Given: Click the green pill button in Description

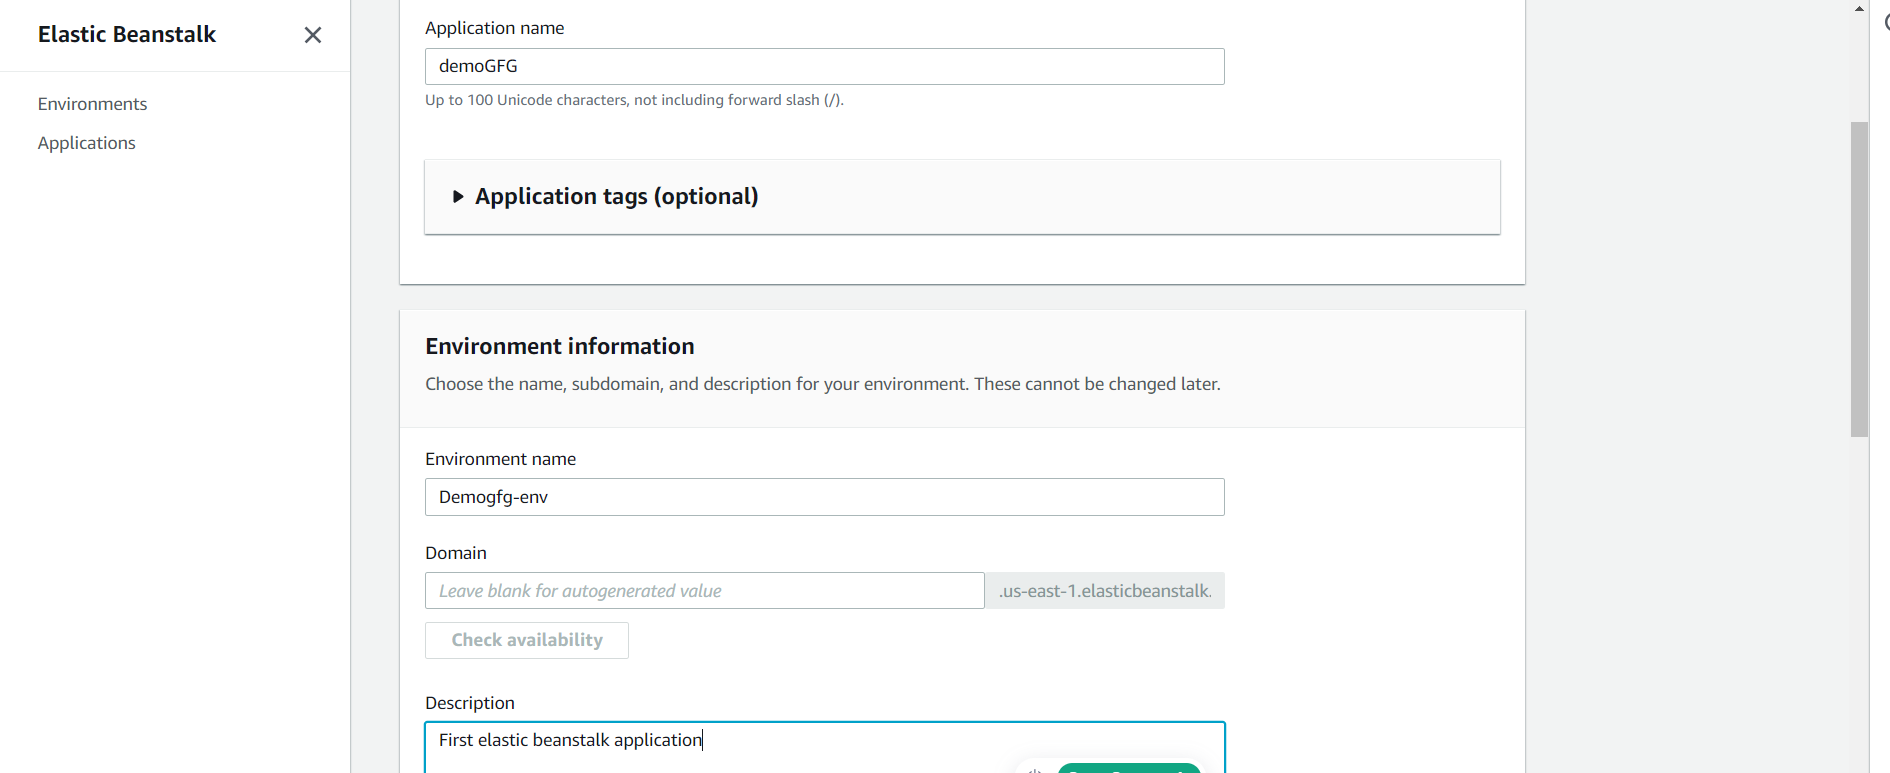Looking at the screenshot, I should (x=1128, y=768).
